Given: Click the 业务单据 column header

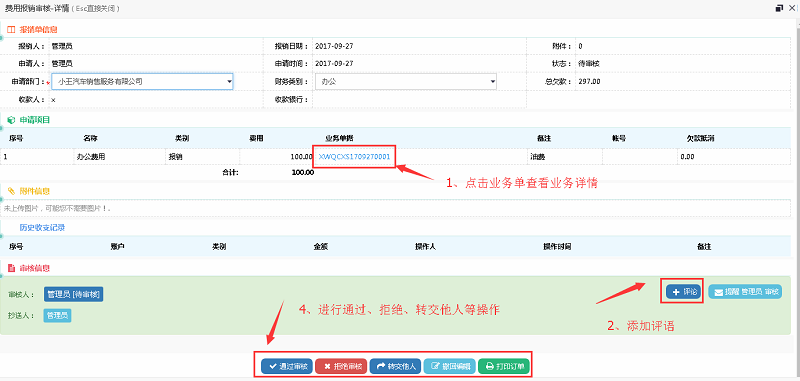Looking at the screenshot, I should (x=339, y=138).
